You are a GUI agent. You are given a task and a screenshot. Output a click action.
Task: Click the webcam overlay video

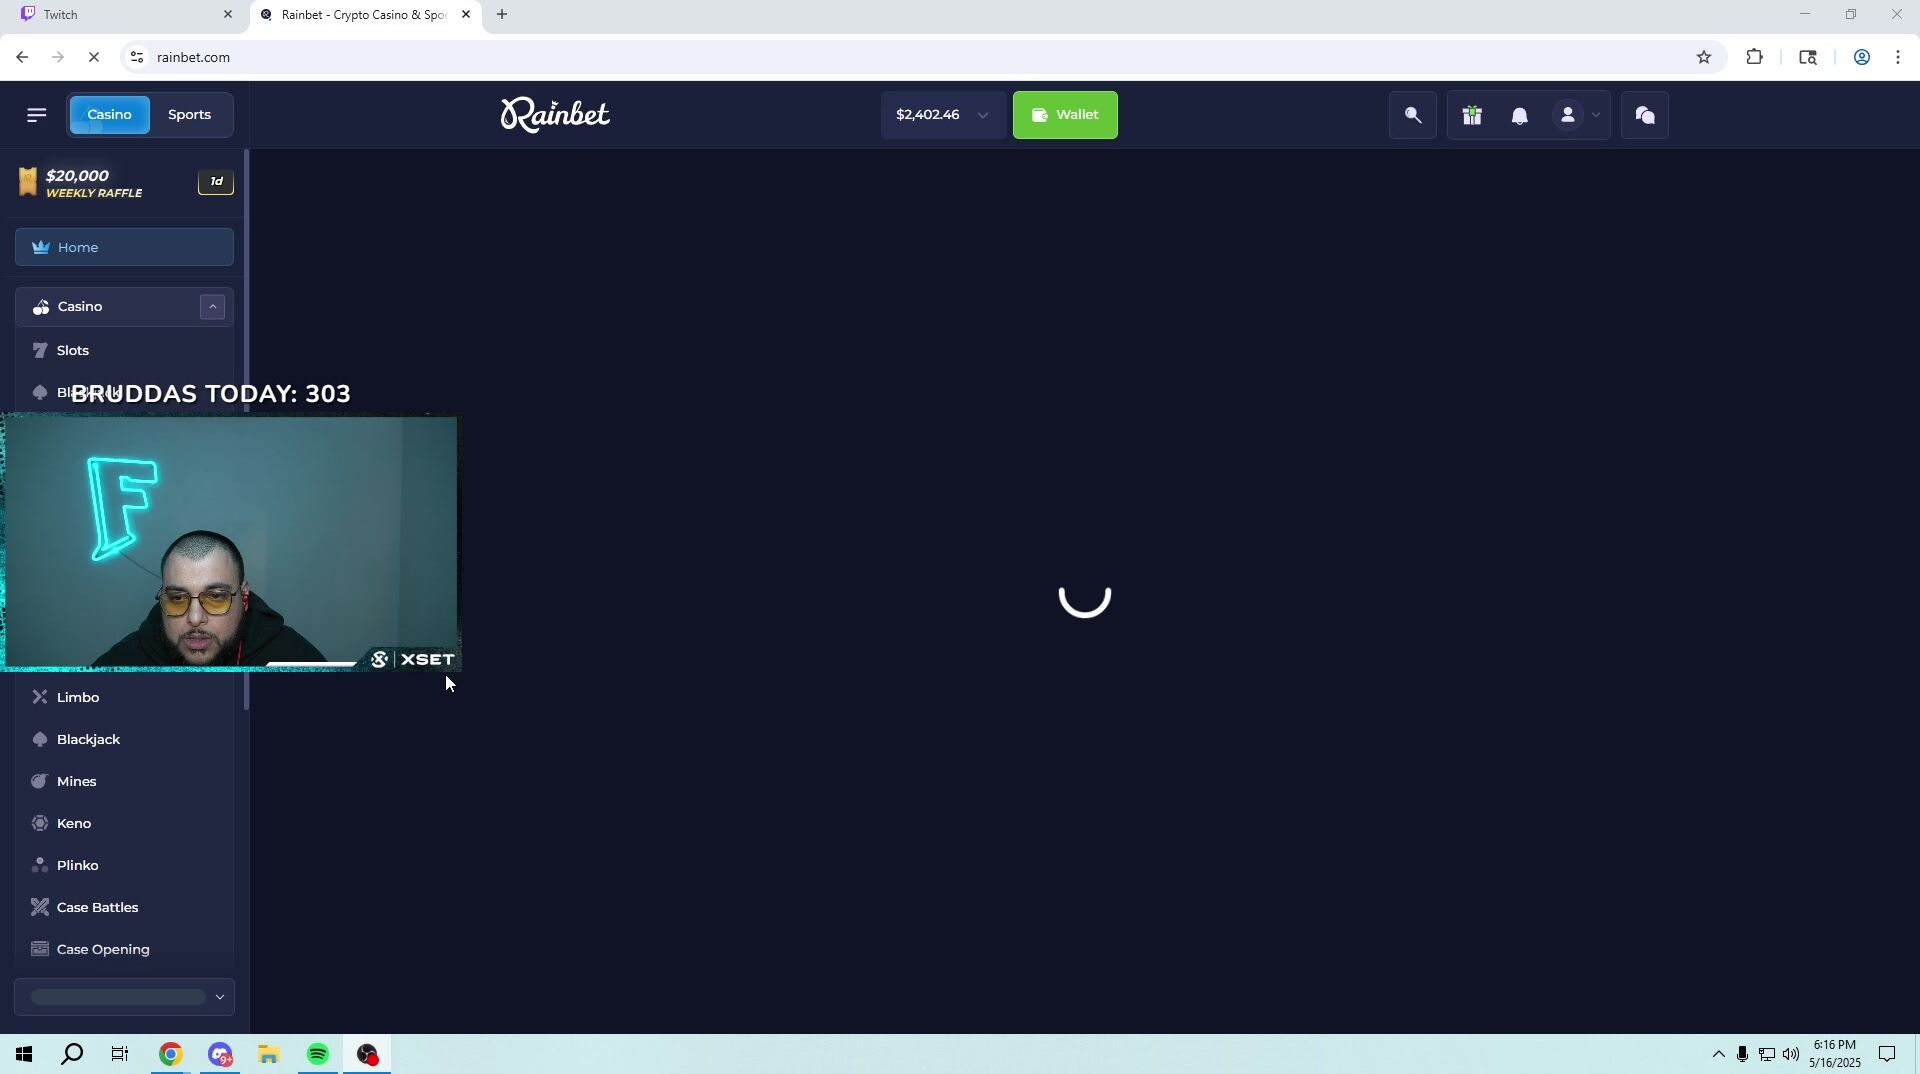tap(229, 543)
